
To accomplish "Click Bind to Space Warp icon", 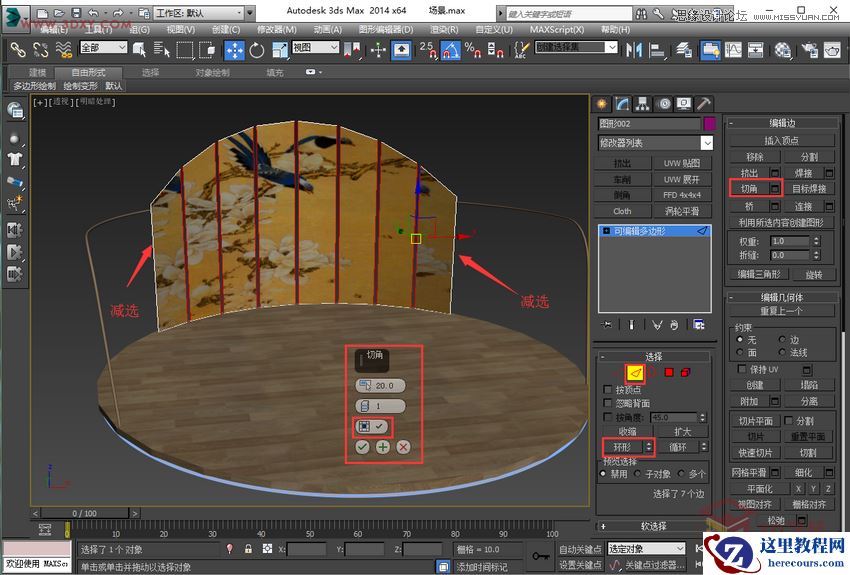I will [x=63, y=50].
